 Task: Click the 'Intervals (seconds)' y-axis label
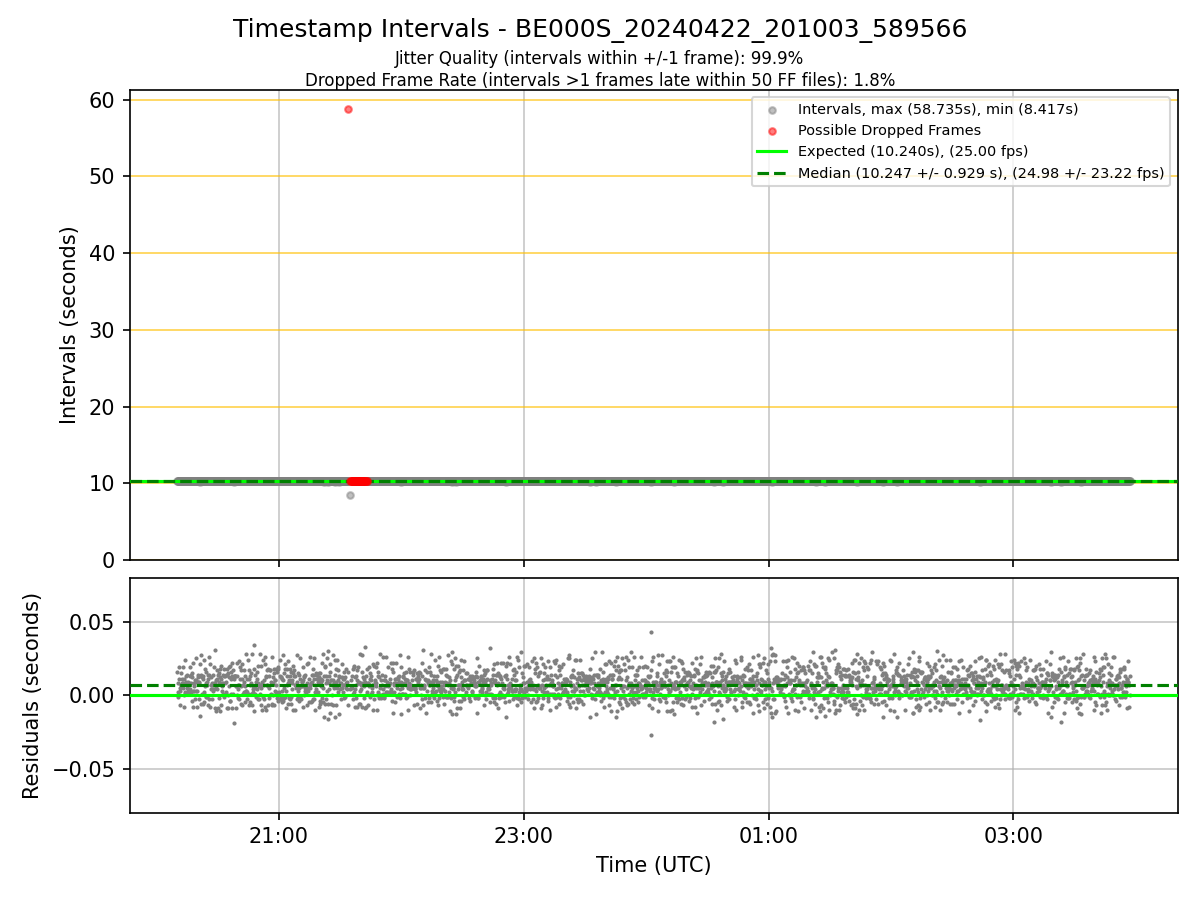pos(69,325)
